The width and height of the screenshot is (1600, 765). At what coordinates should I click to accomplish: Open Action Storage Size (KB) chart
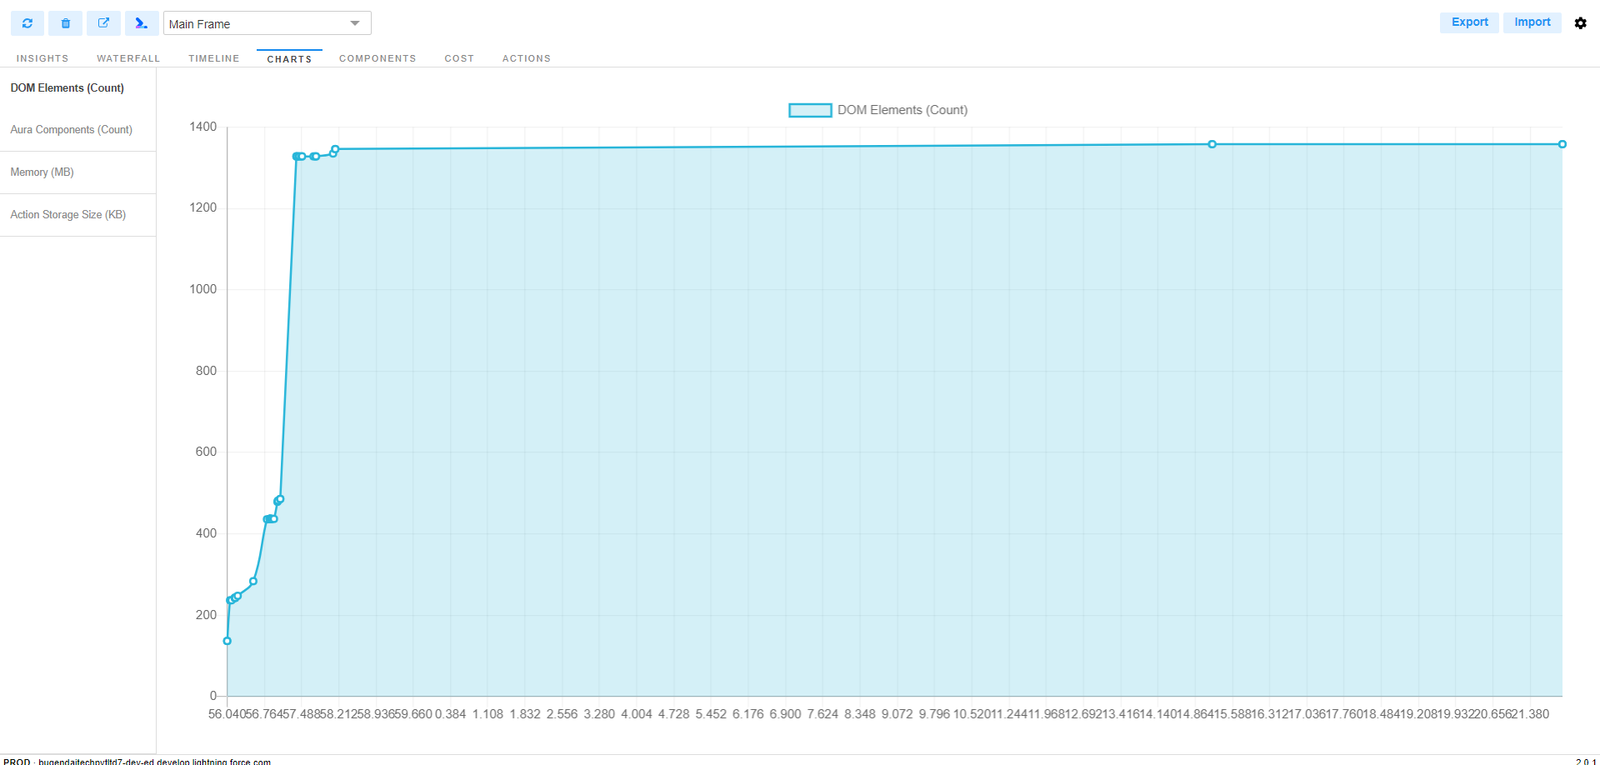[68, 214]
